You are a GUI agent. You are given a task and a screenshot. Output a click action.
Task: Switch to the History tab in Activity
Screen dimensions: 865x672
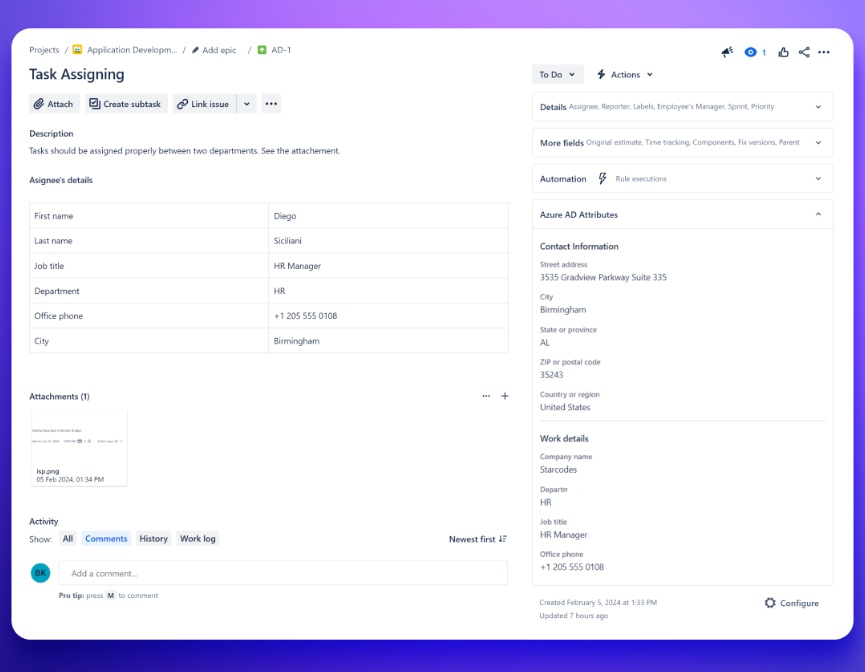[153, 538]
